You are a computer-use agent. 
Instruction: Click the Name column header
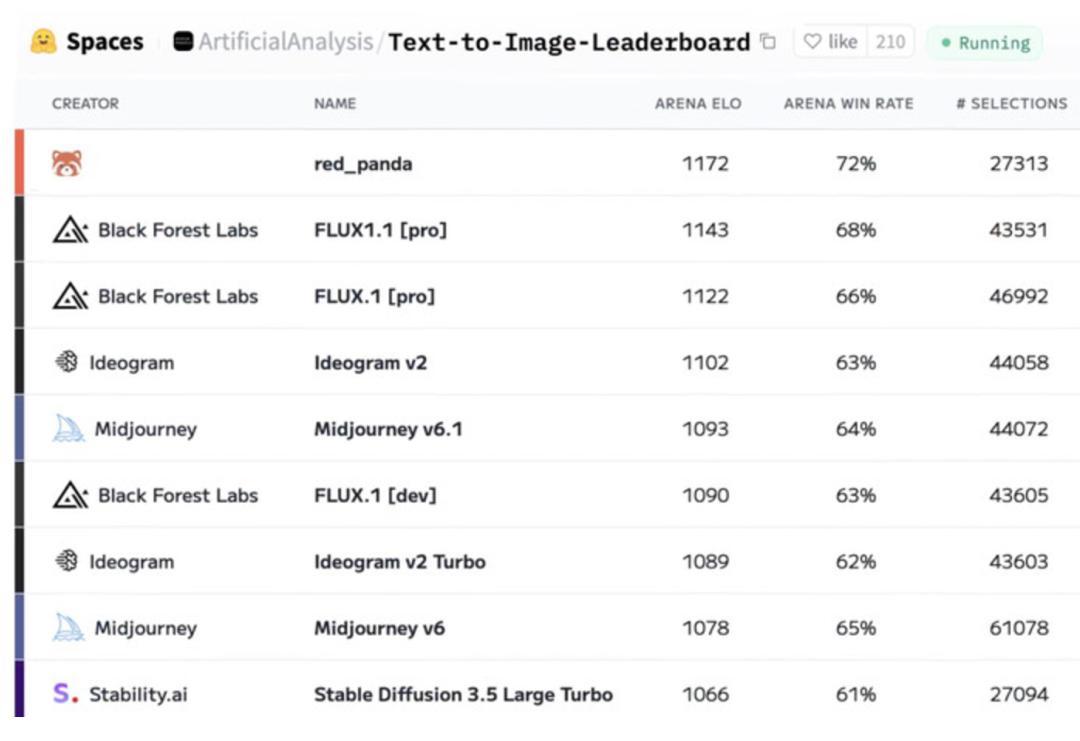coord(335,103)
